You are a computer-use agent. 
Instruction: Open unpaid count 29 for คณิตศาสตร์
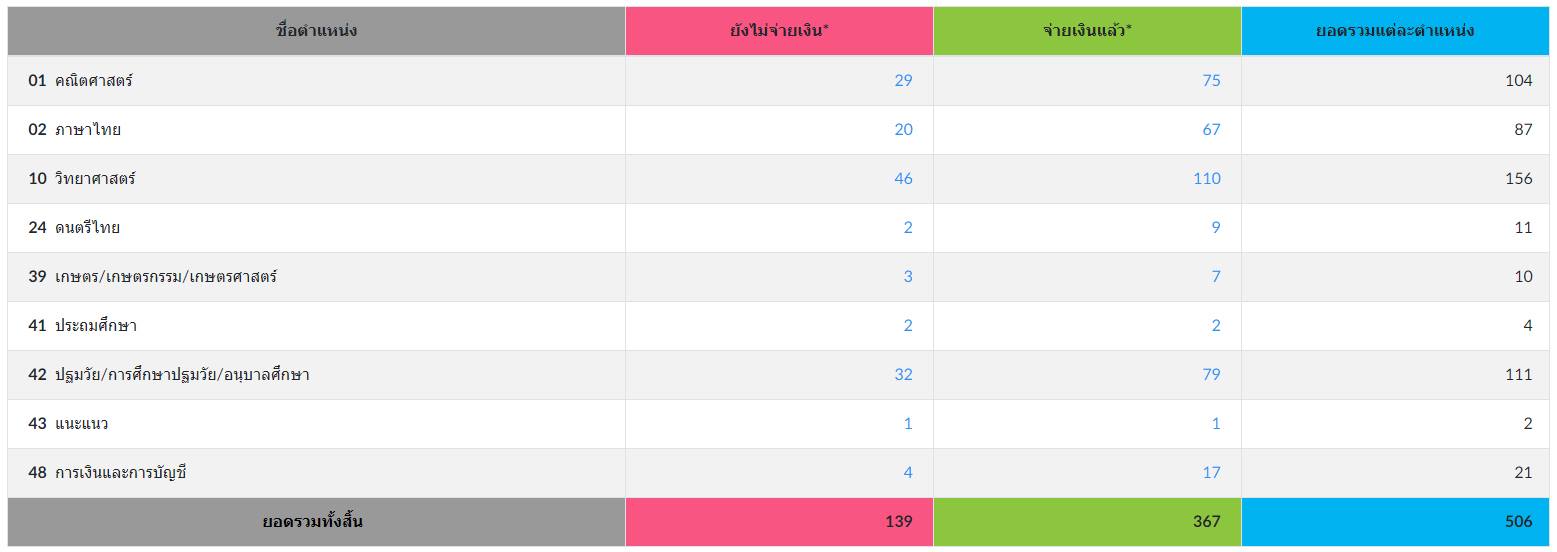pos(903,80)
